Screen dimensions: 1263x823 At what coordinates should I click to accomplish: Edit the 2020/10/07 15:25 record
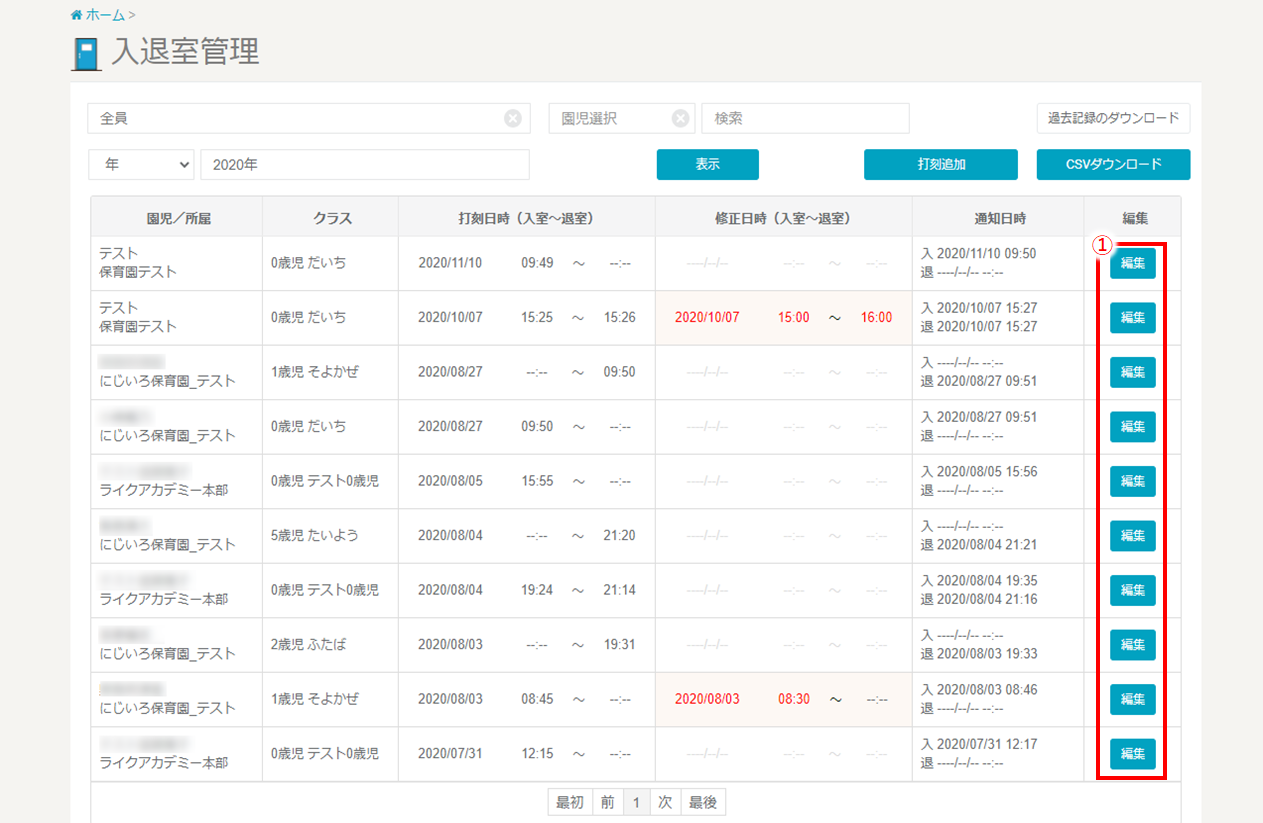(1132, 318)
